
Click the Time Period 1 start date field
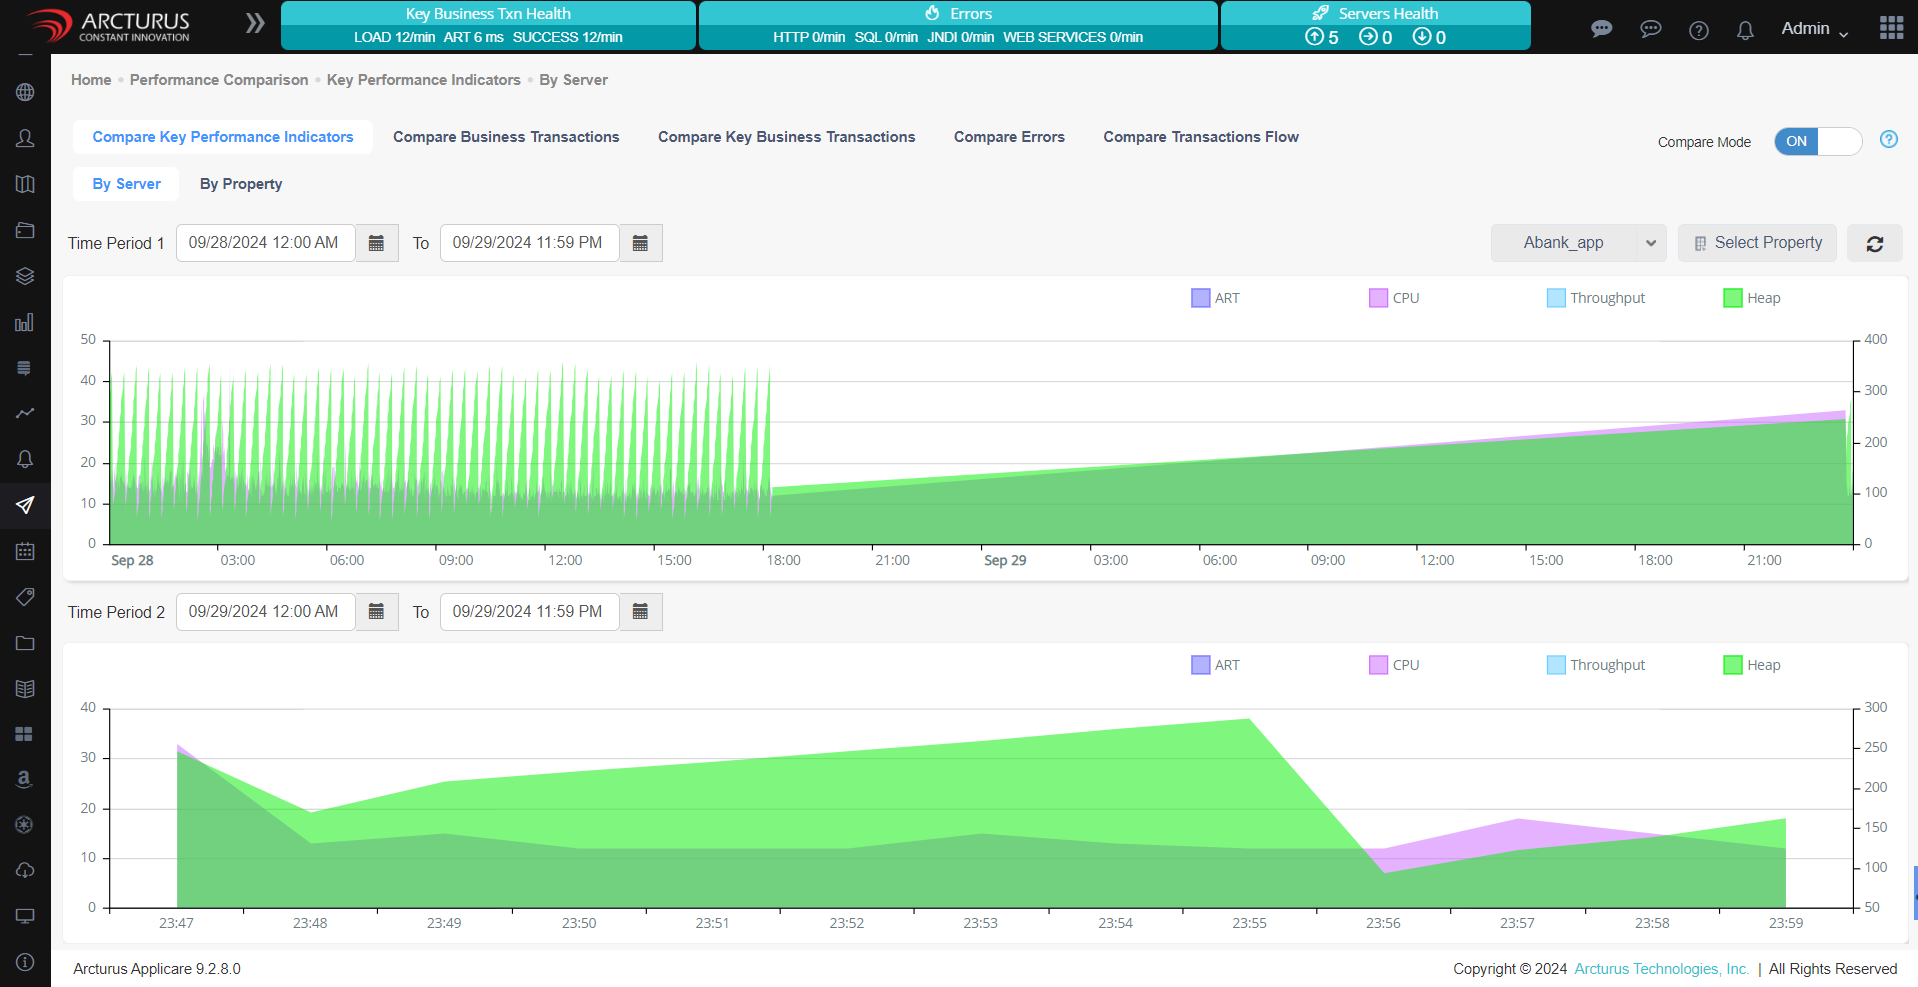pos(264,242)
